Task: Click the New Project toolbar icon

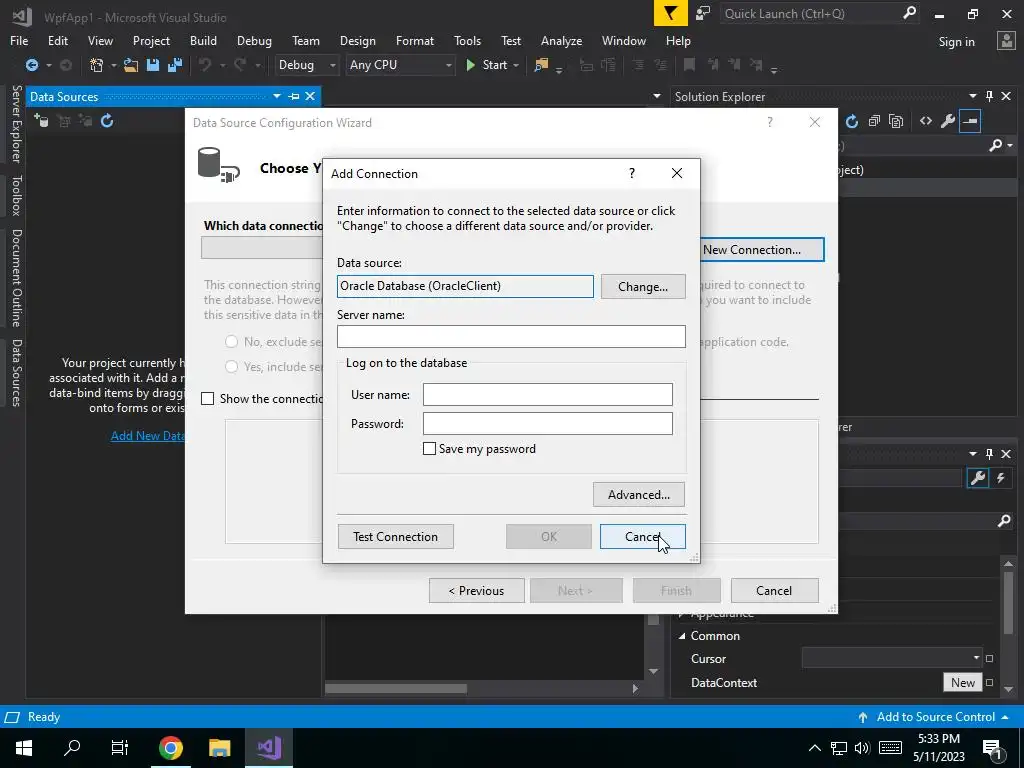Action: click(x=97, y=65)
